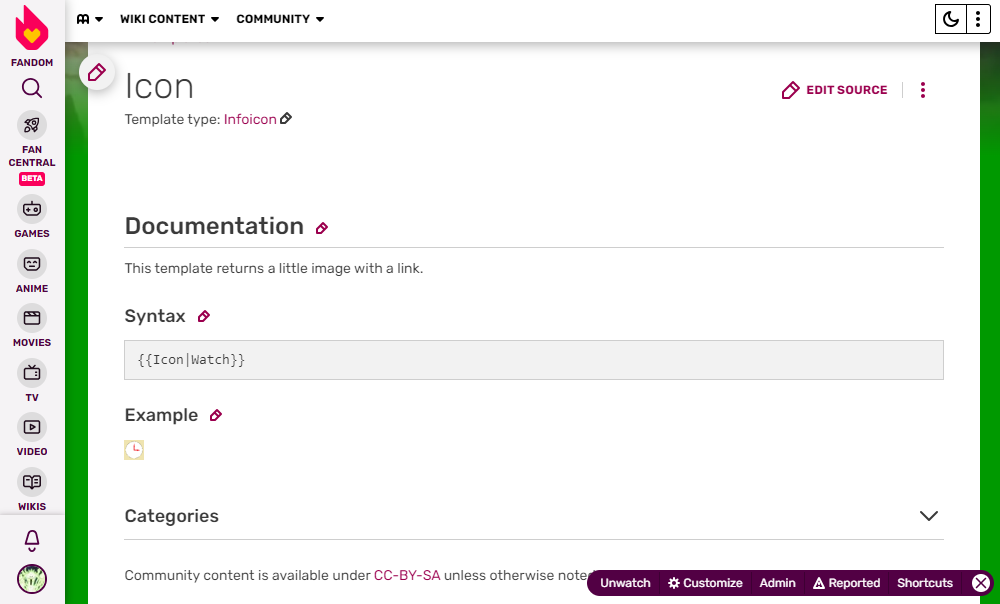Image resolution: width=1000 pixels, height=604 pixels.
Task: Open the Fandom search icon
Action: (x=32, y=89)
